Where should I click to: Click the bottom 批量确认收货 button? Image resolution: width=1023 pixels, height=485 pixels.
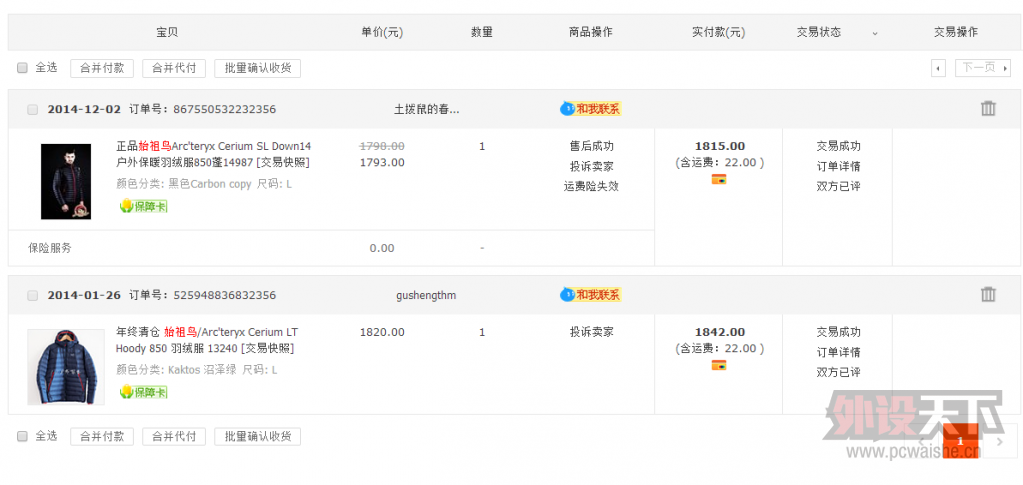(x=258, y=437)
